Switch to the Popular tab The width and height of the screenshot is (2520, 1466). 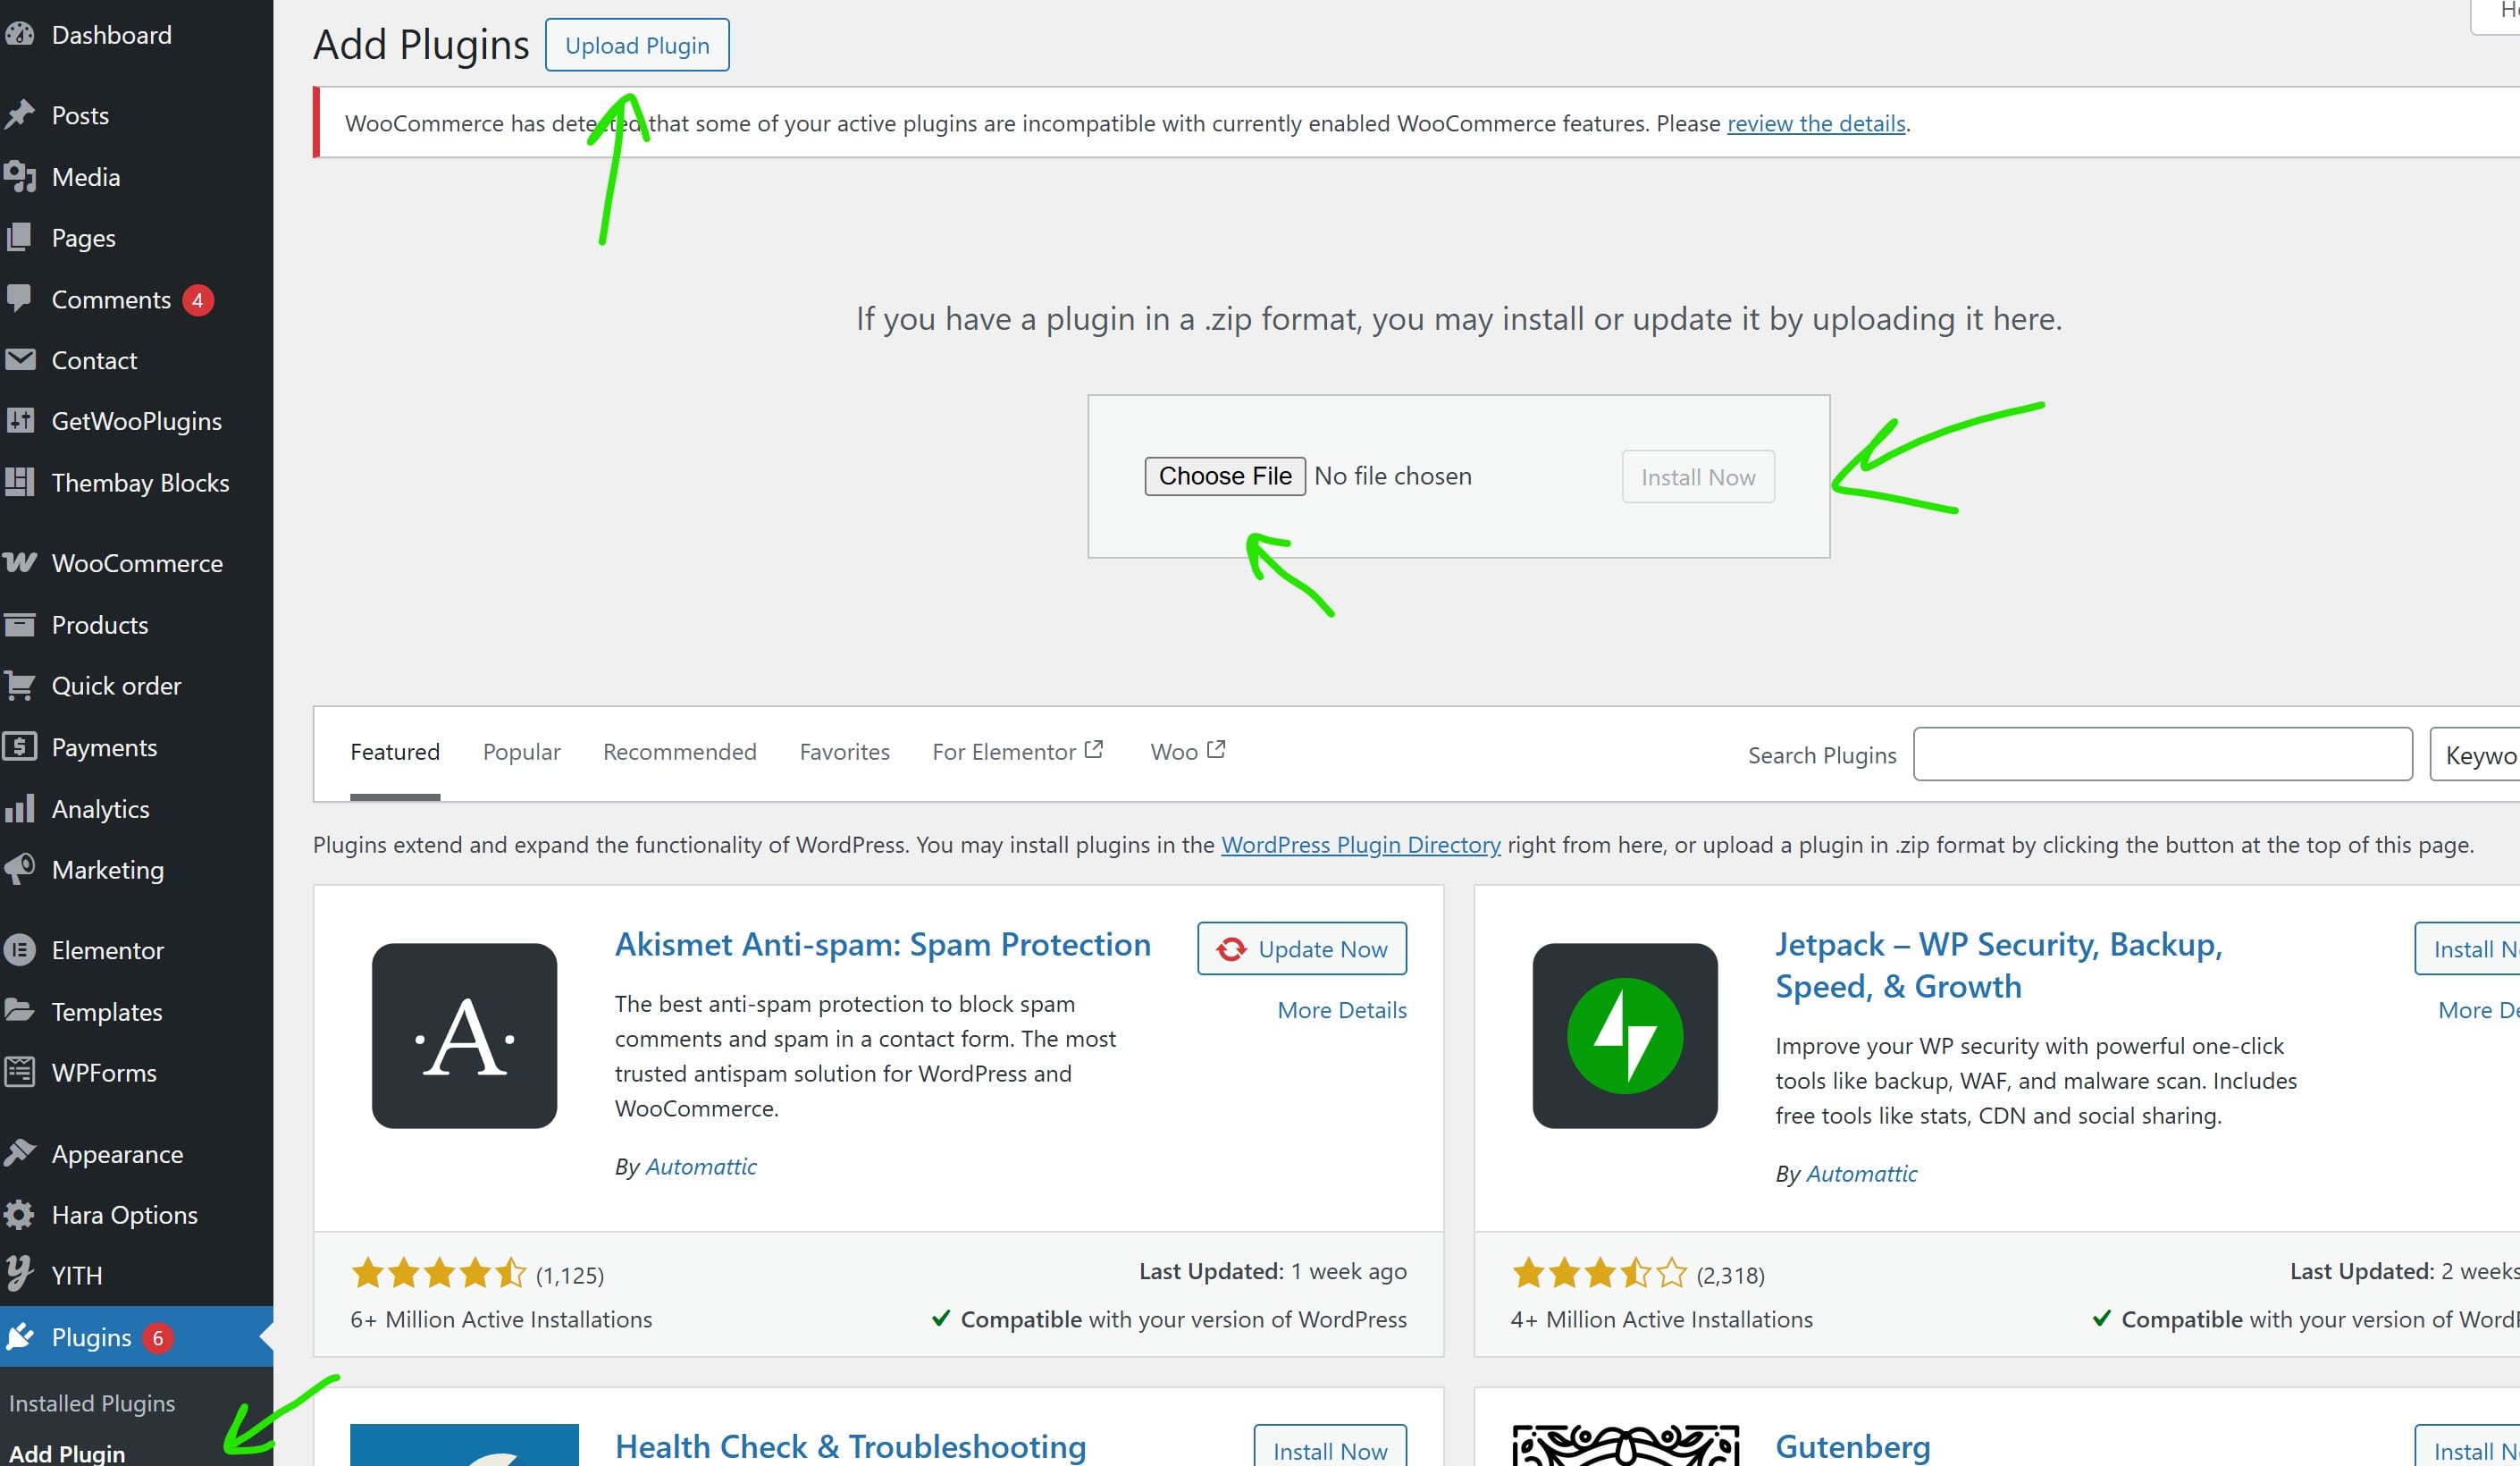coord(522,752)
